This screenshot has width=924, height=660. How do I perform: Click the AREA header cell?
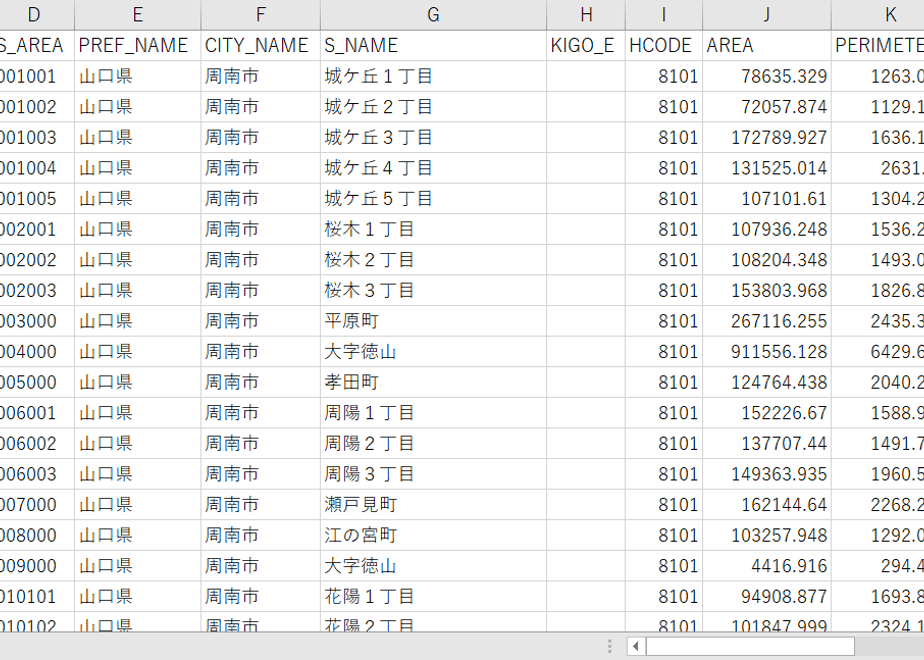[x=767, y=45]
